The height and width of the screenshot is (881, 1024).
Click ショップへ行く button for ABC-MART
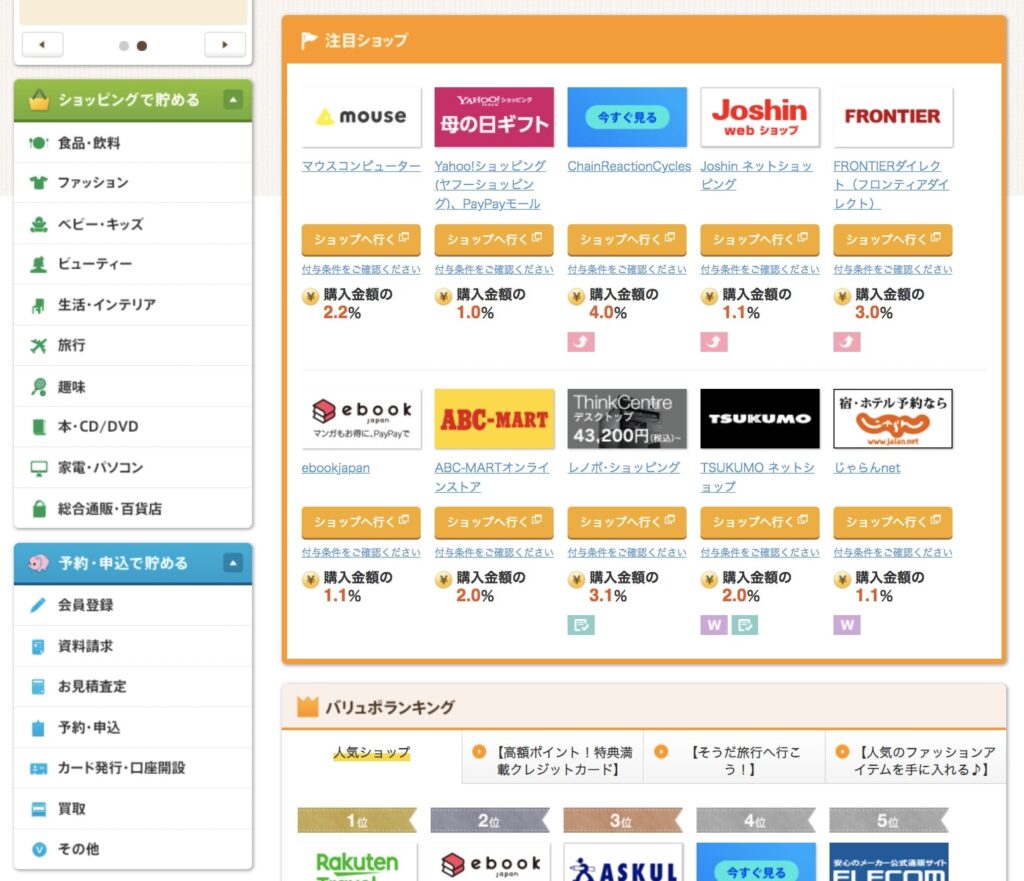point(494,522)
